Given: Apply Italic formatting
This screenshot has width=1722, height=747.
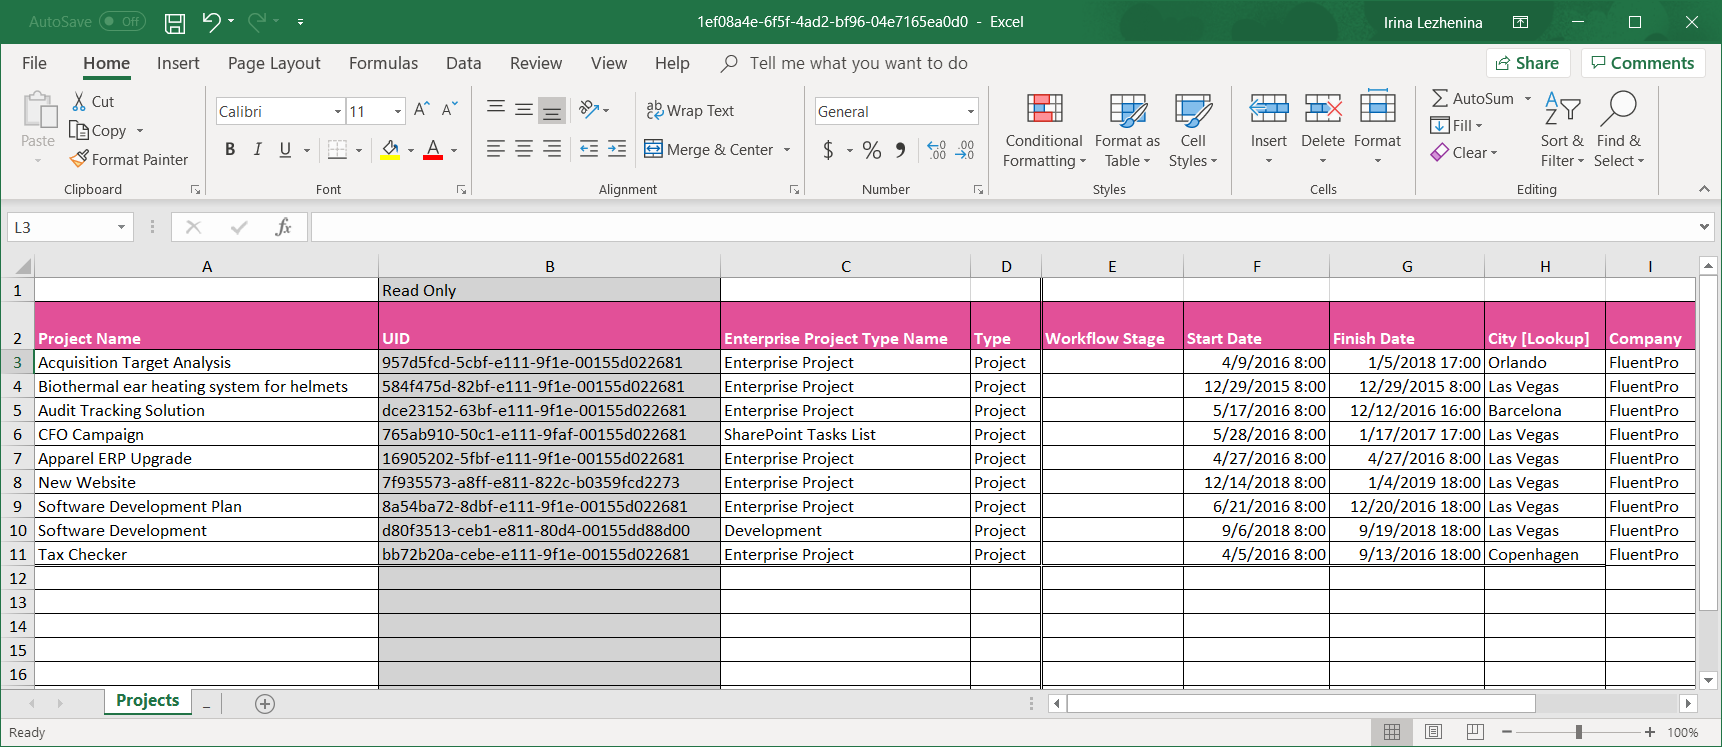Looking at the screenshot, I should point(258,149).
